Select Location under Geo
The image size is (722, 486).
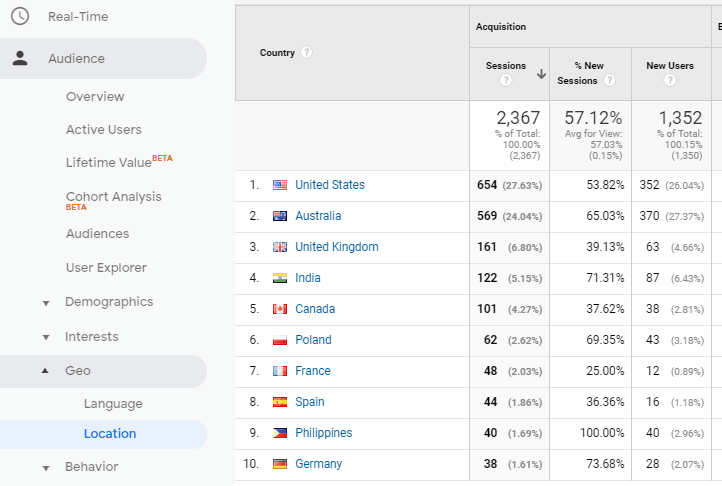110,434
